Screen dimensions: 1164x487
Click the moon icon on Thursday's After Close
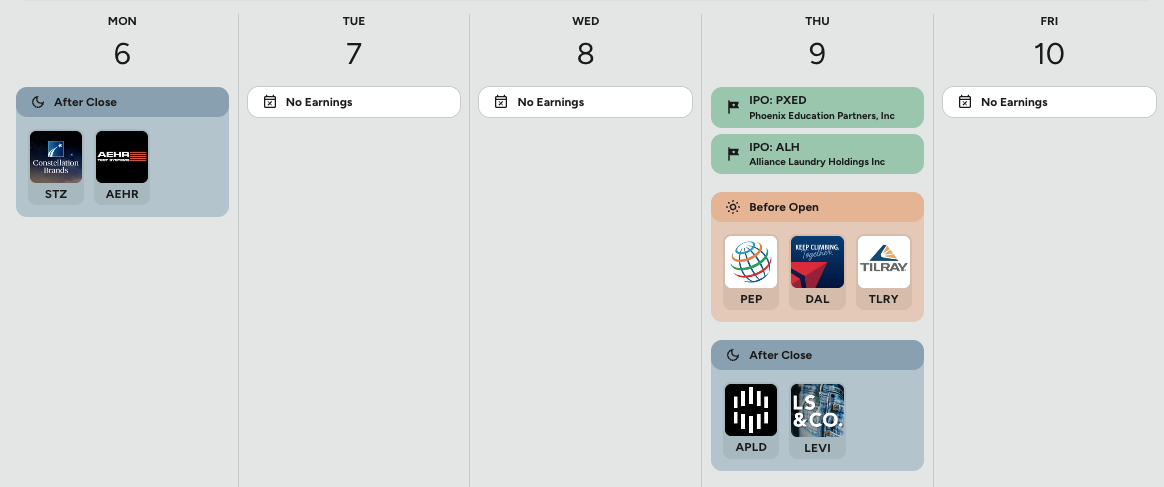[733, 355]
